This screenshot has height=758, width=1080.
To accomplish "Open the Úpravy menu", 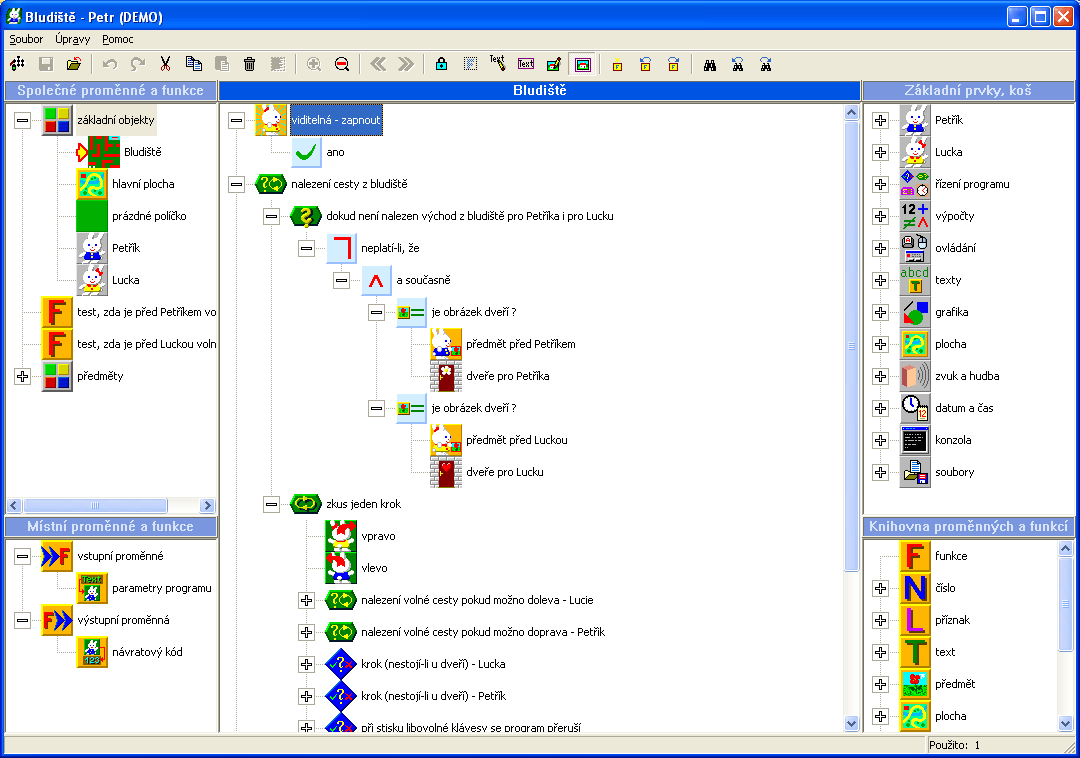I will pyautogui.click(x=73, y=39).
